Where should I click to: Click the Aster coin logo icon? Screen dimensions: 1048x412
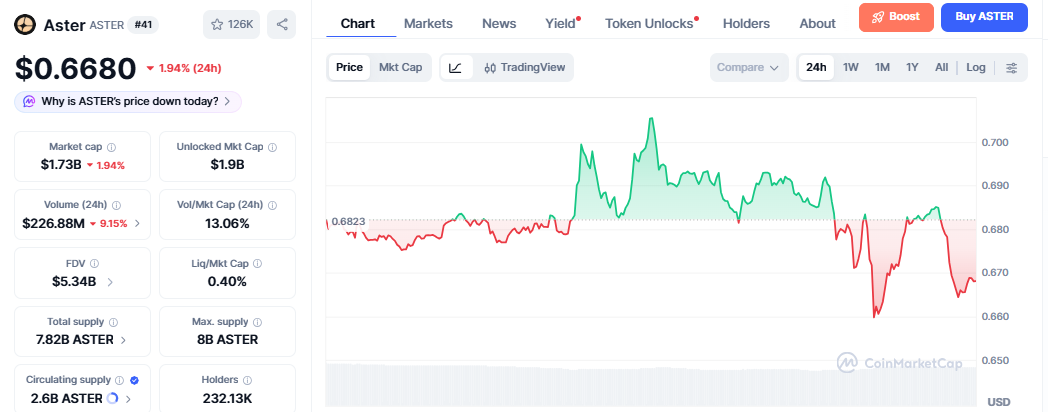[x=25, y=25]
